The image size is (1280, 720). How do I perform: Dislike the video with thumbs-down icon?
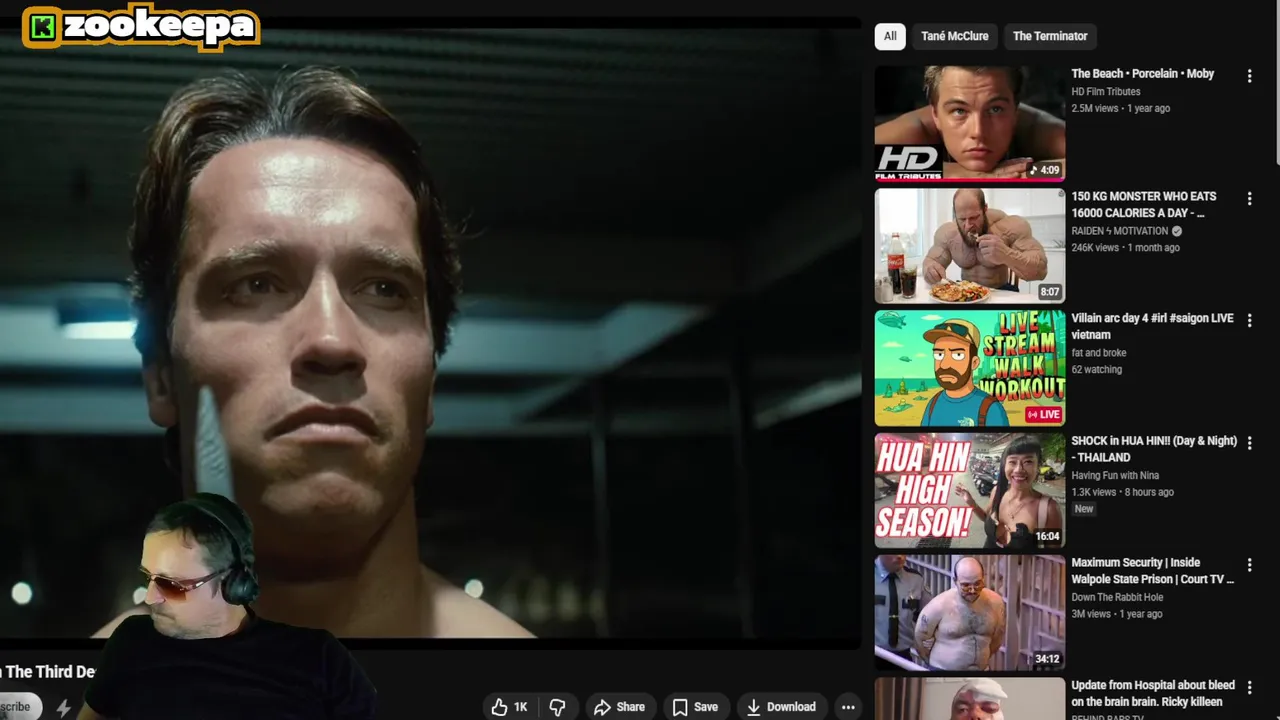tap(558, 707)
